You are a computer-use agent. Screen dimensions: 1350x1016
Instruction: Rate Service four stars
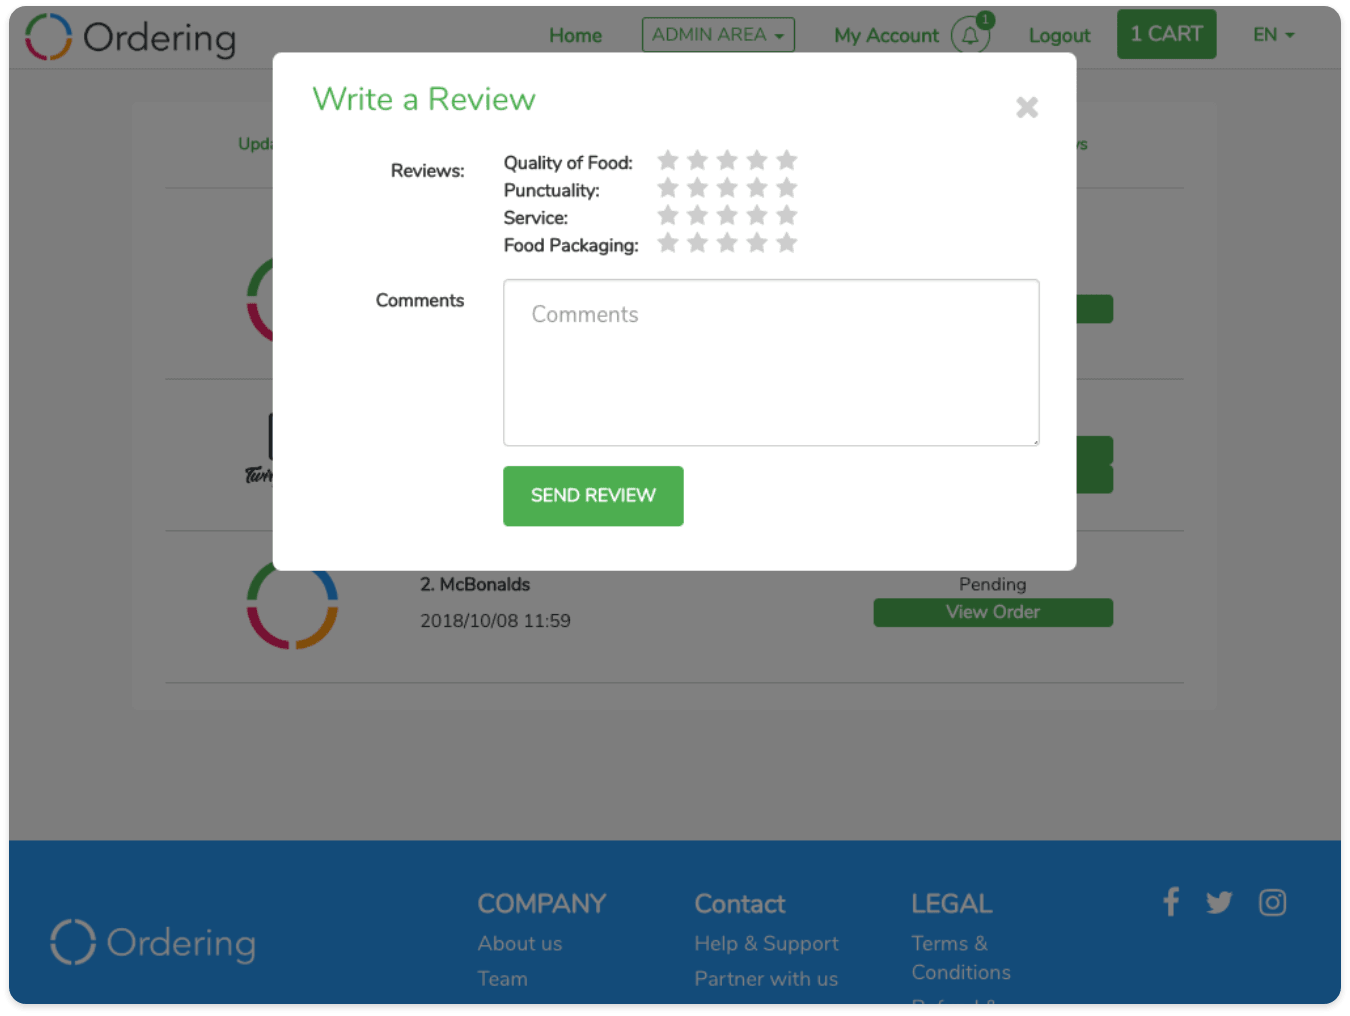tap(757, 215)
